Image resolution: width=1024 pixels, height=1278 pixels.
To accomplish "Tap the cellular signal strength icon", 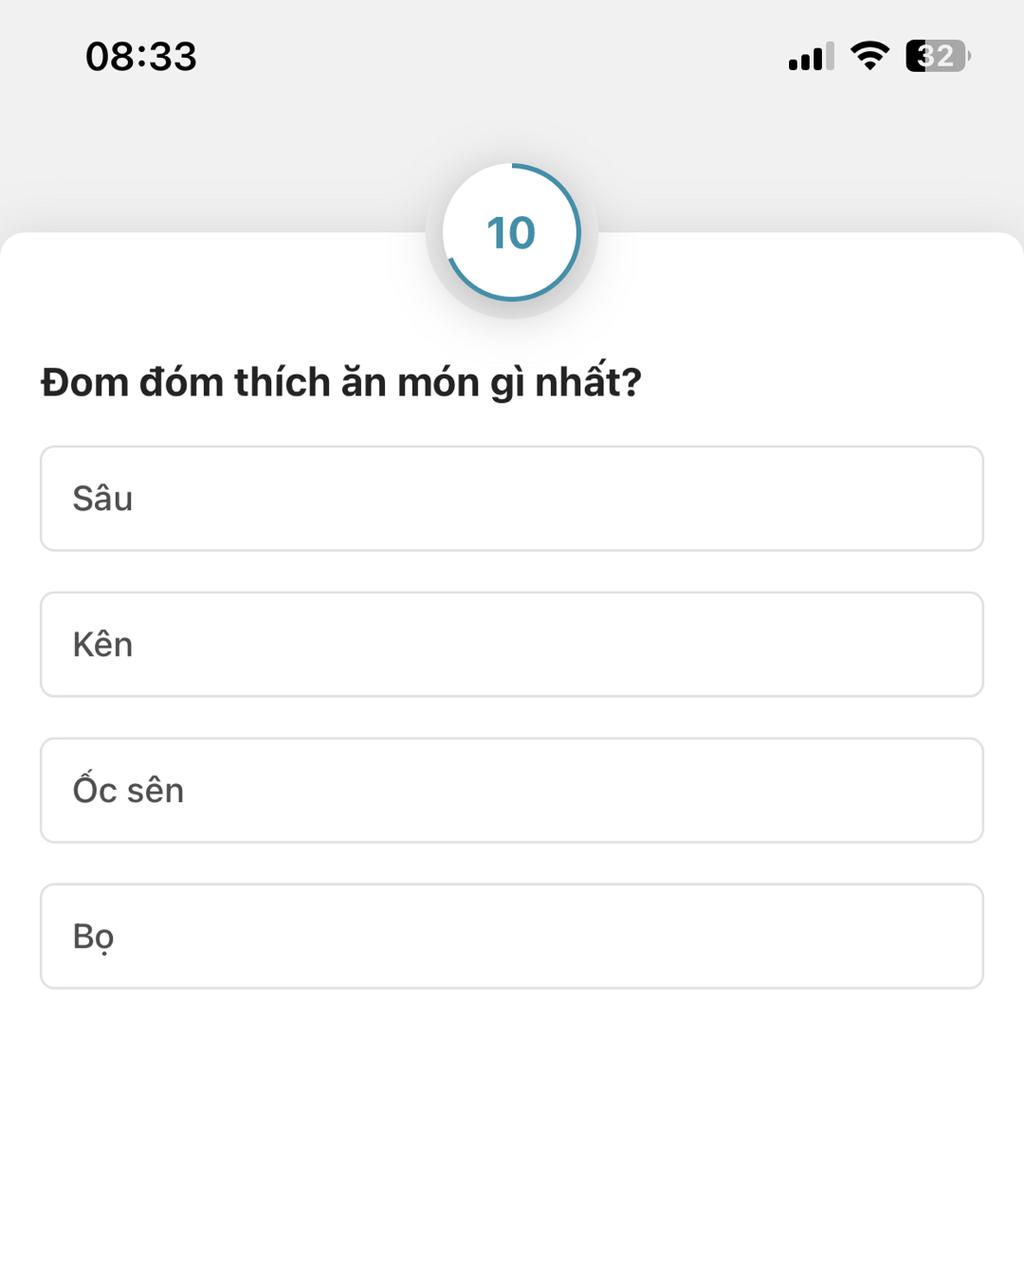I will (x=810, y=57).
